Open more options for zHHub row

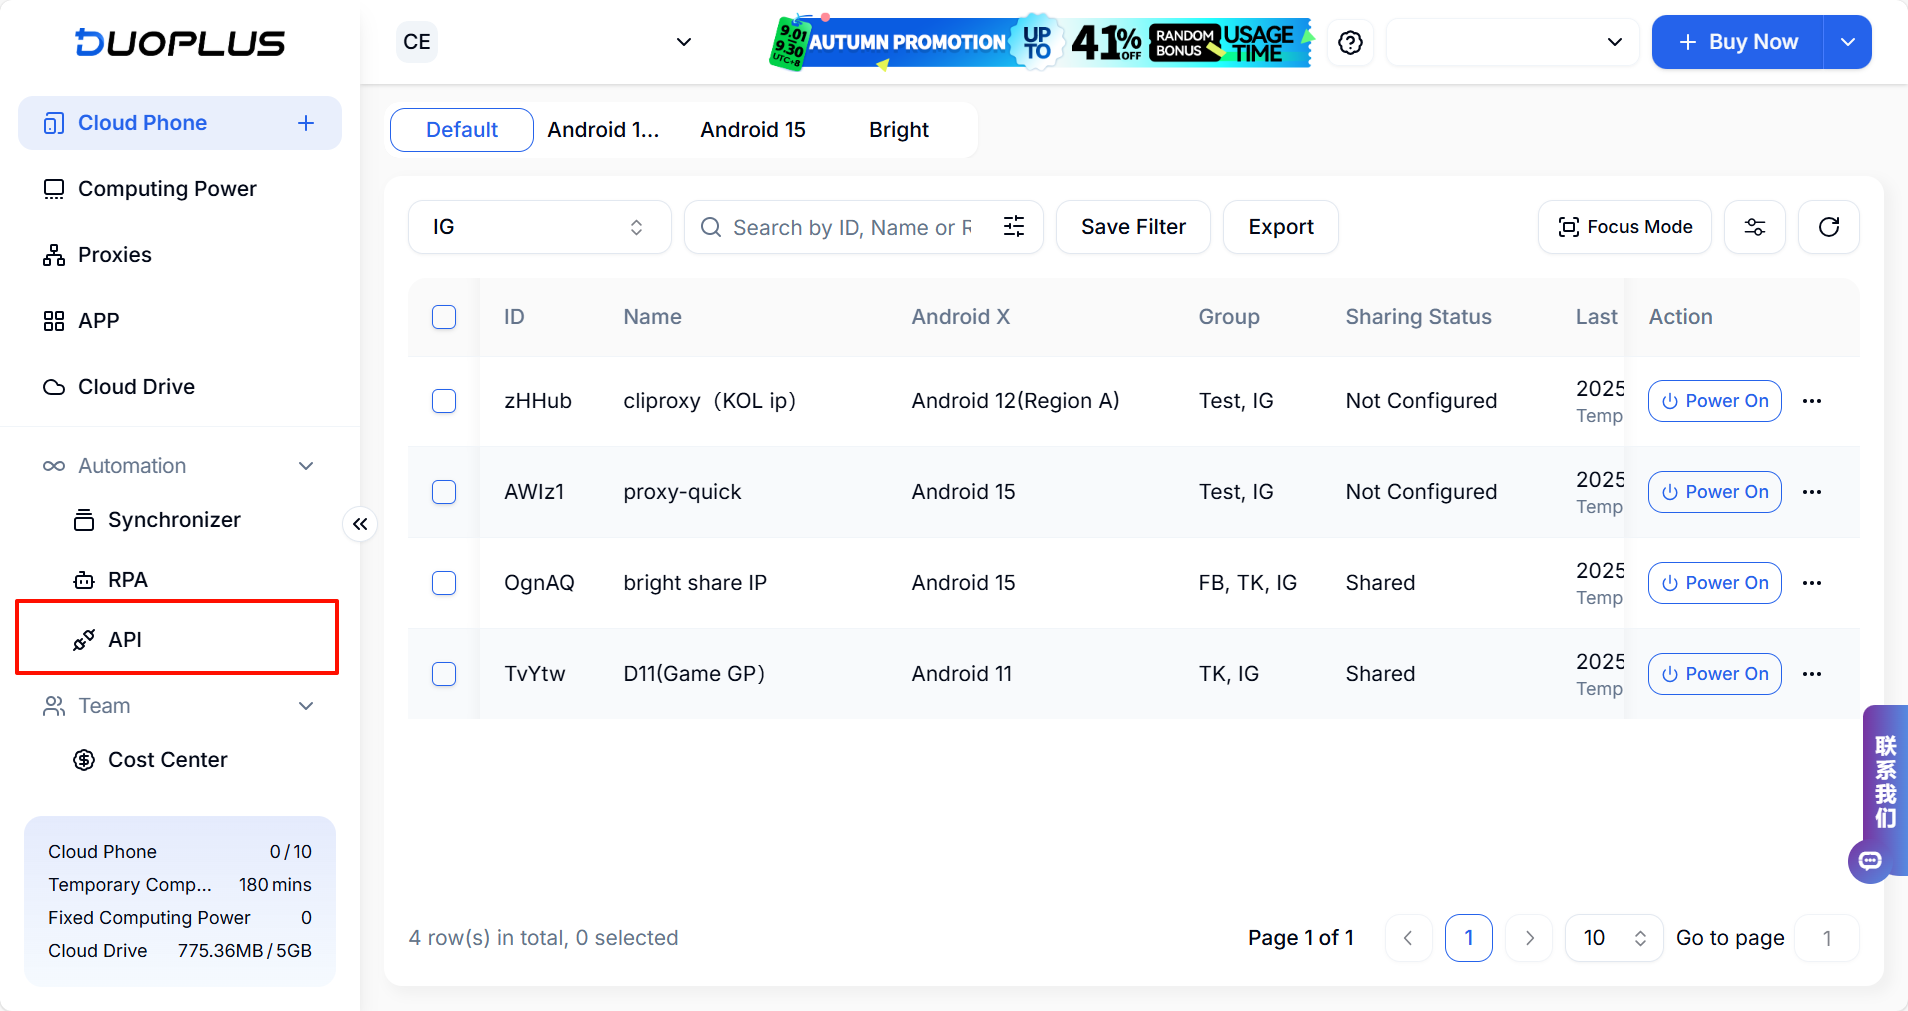[x=1811, y=401]
